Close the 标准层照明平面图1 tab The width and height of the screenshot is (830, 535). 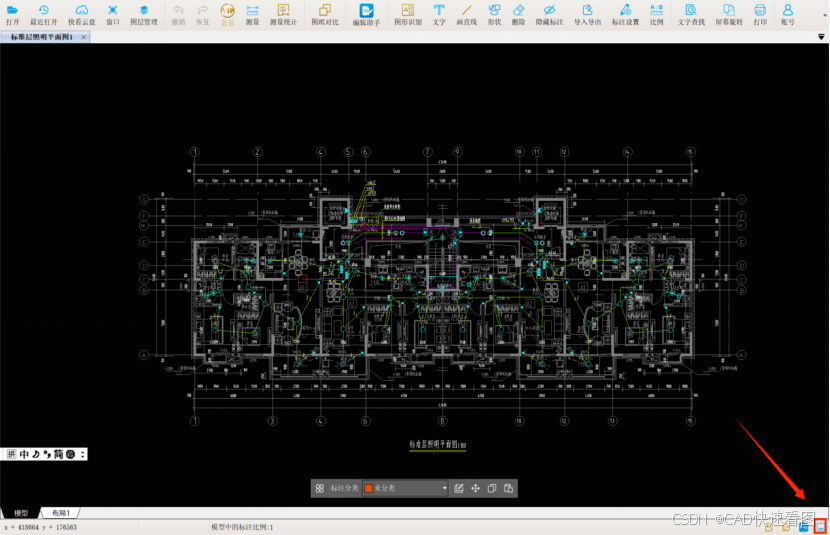tap(84, 37)
